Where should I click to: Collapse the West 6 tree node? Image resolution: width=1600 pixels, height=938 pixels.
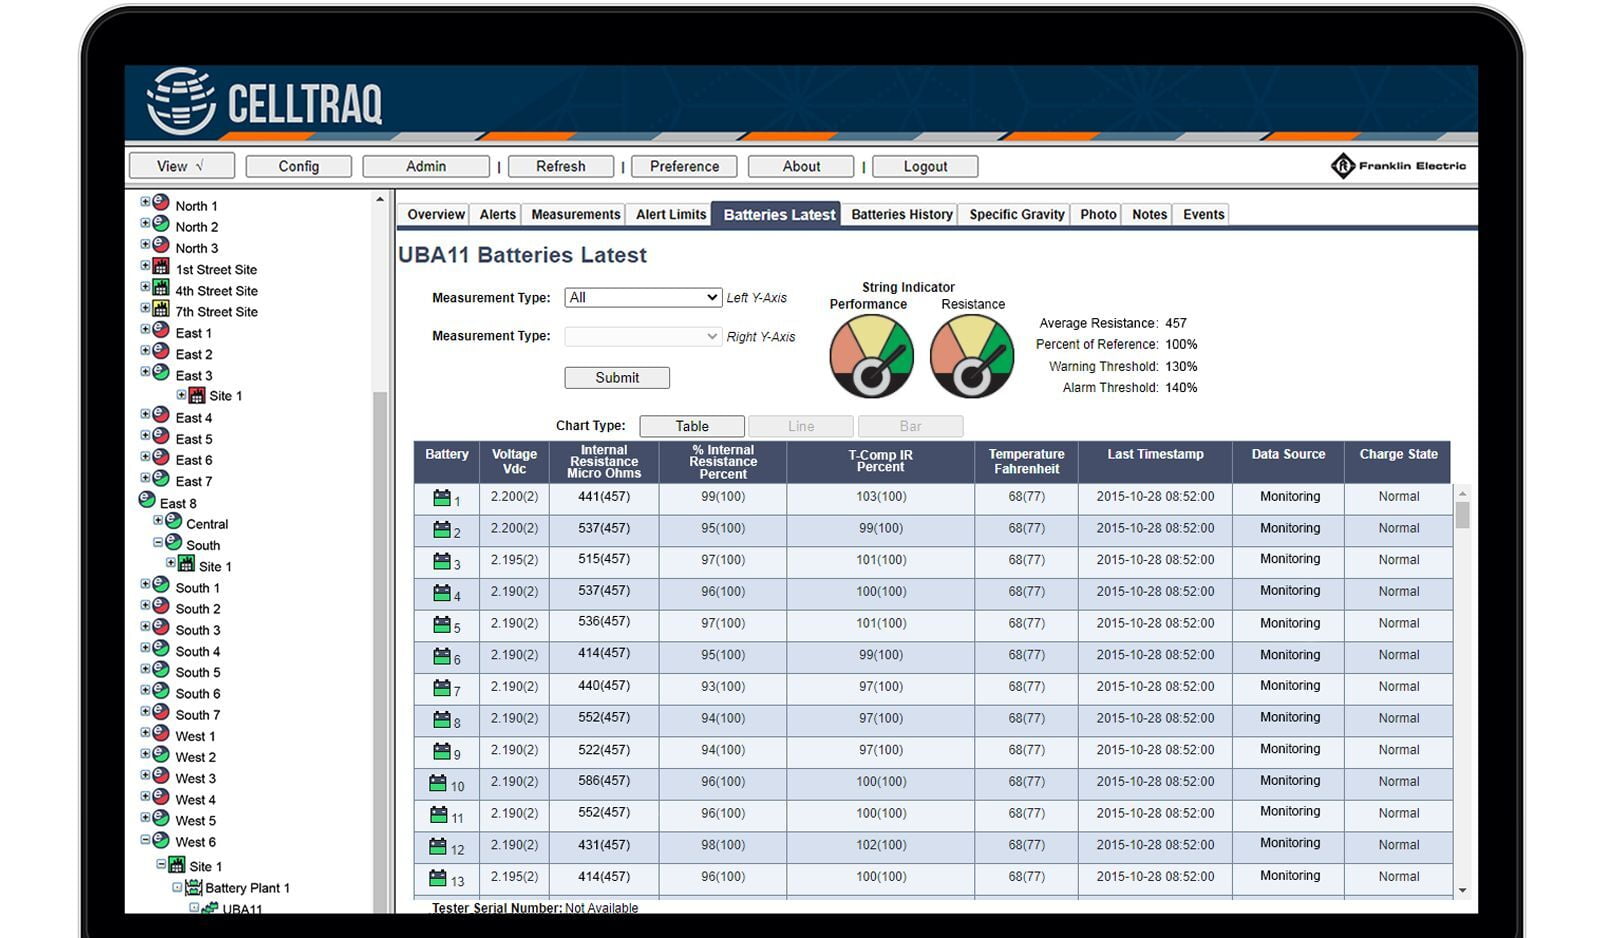point(145,840)
